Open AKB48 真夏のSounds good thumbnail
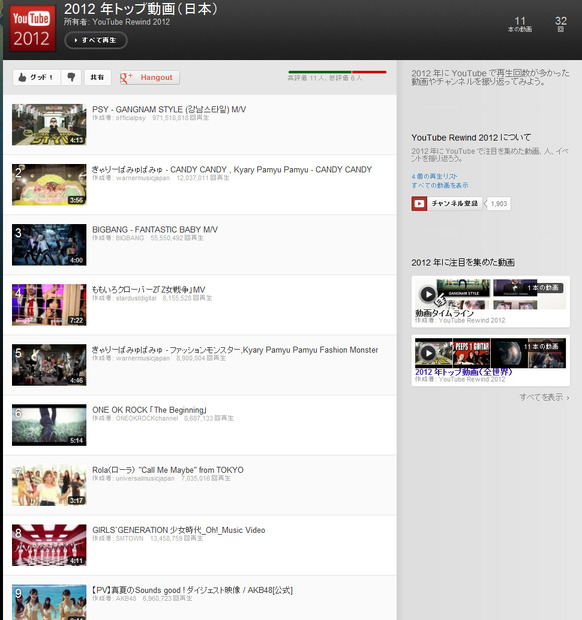 pyautogui.click(x=49, y=602)
